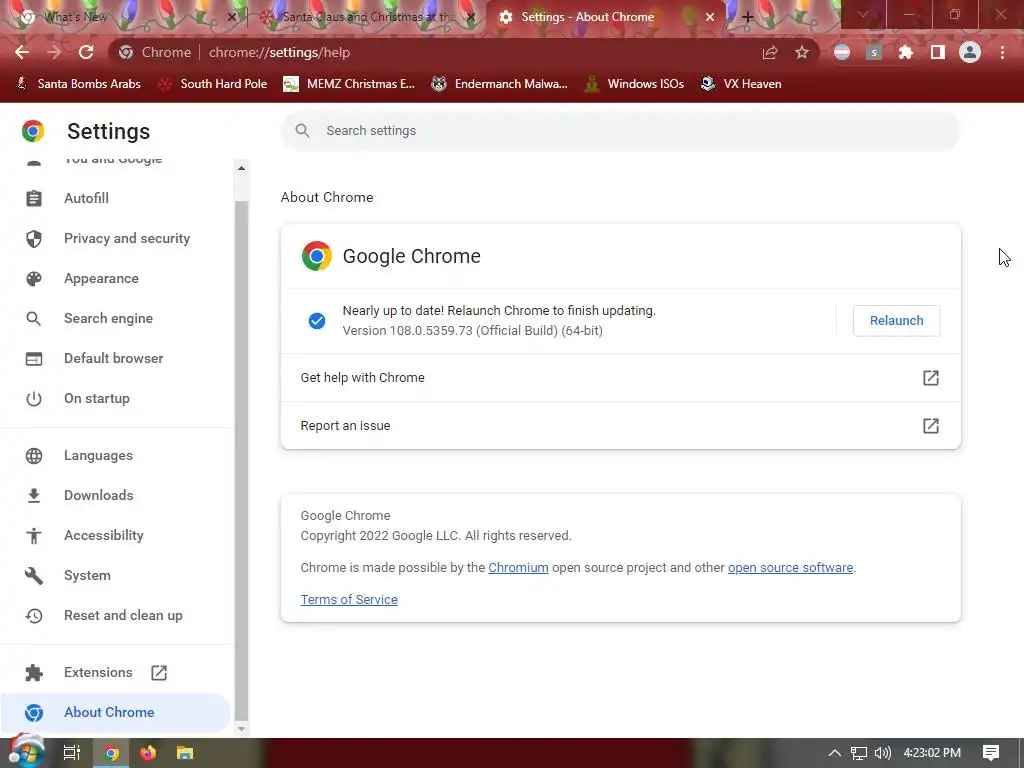Bookmark this page with the star icon
The image size is (1024, 768).
tap(802, 52)
